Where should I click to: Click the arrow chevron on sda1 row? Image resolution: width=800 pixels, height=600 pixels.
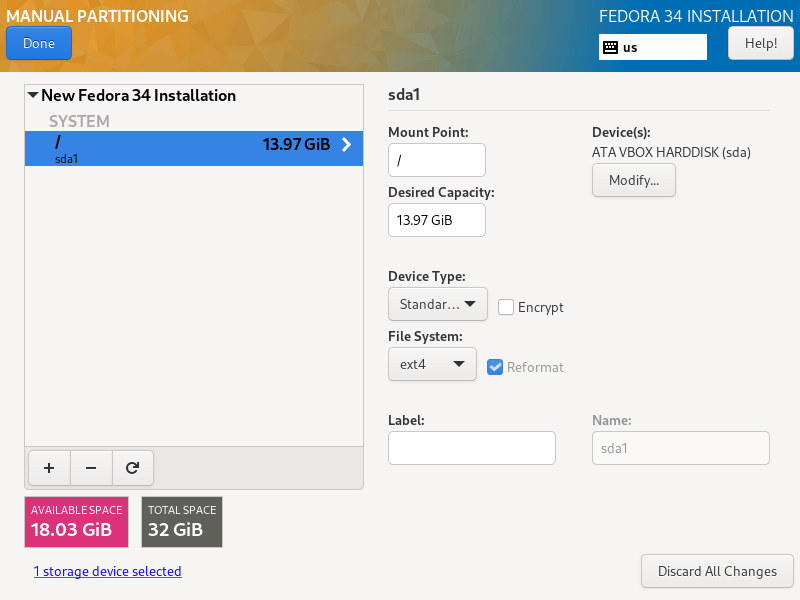[x=347, y=144]
